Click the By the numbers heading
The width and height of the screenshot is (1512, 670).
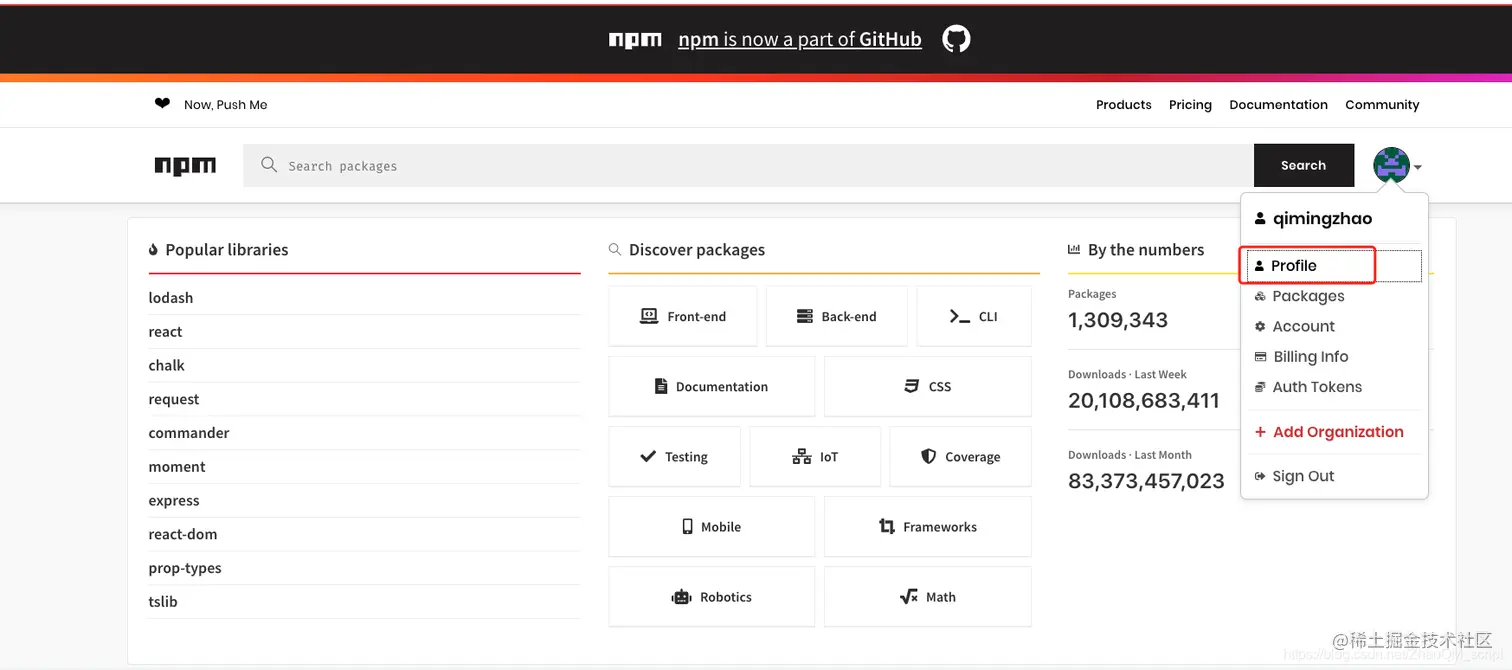click(1146, 250)
